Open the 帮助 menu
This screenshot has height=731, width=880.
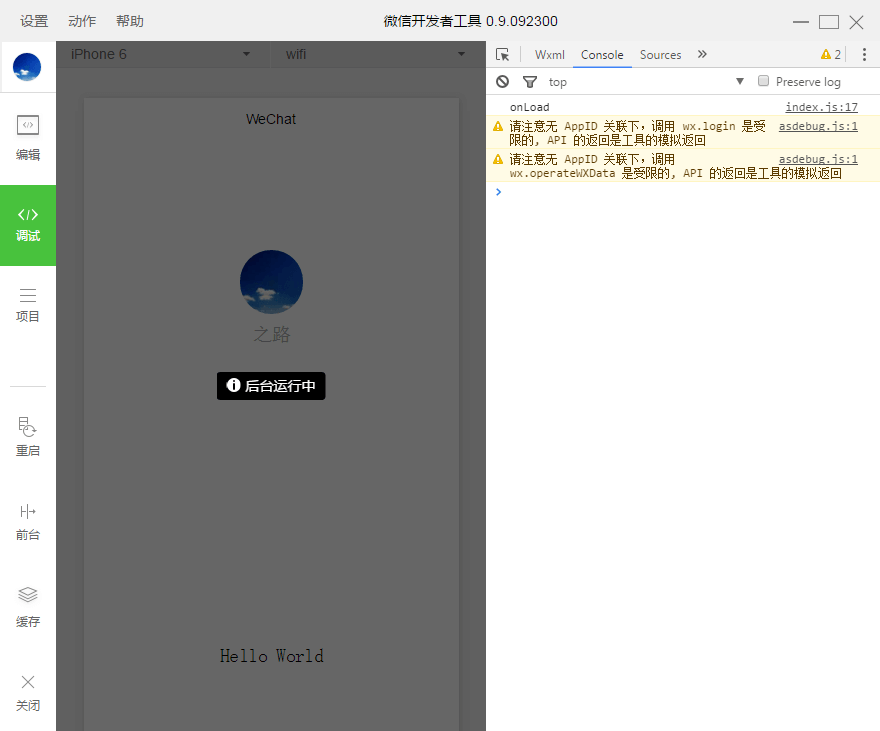130,21
